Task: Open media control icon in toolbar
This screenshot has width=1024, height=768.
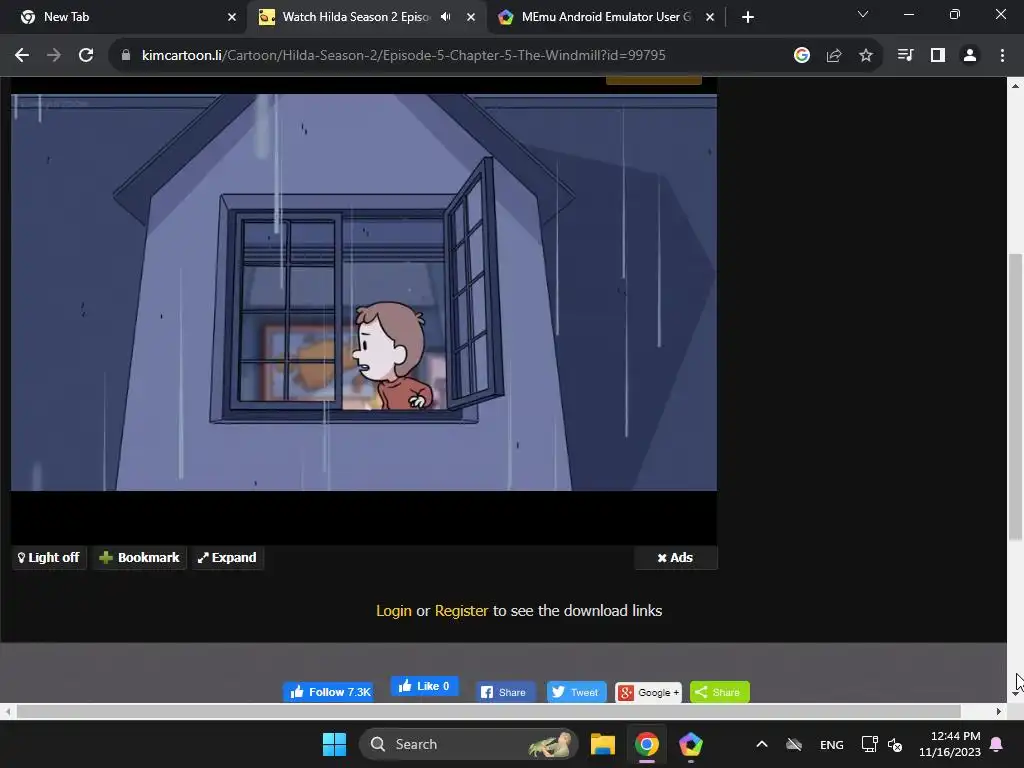Action: [906, 56]
